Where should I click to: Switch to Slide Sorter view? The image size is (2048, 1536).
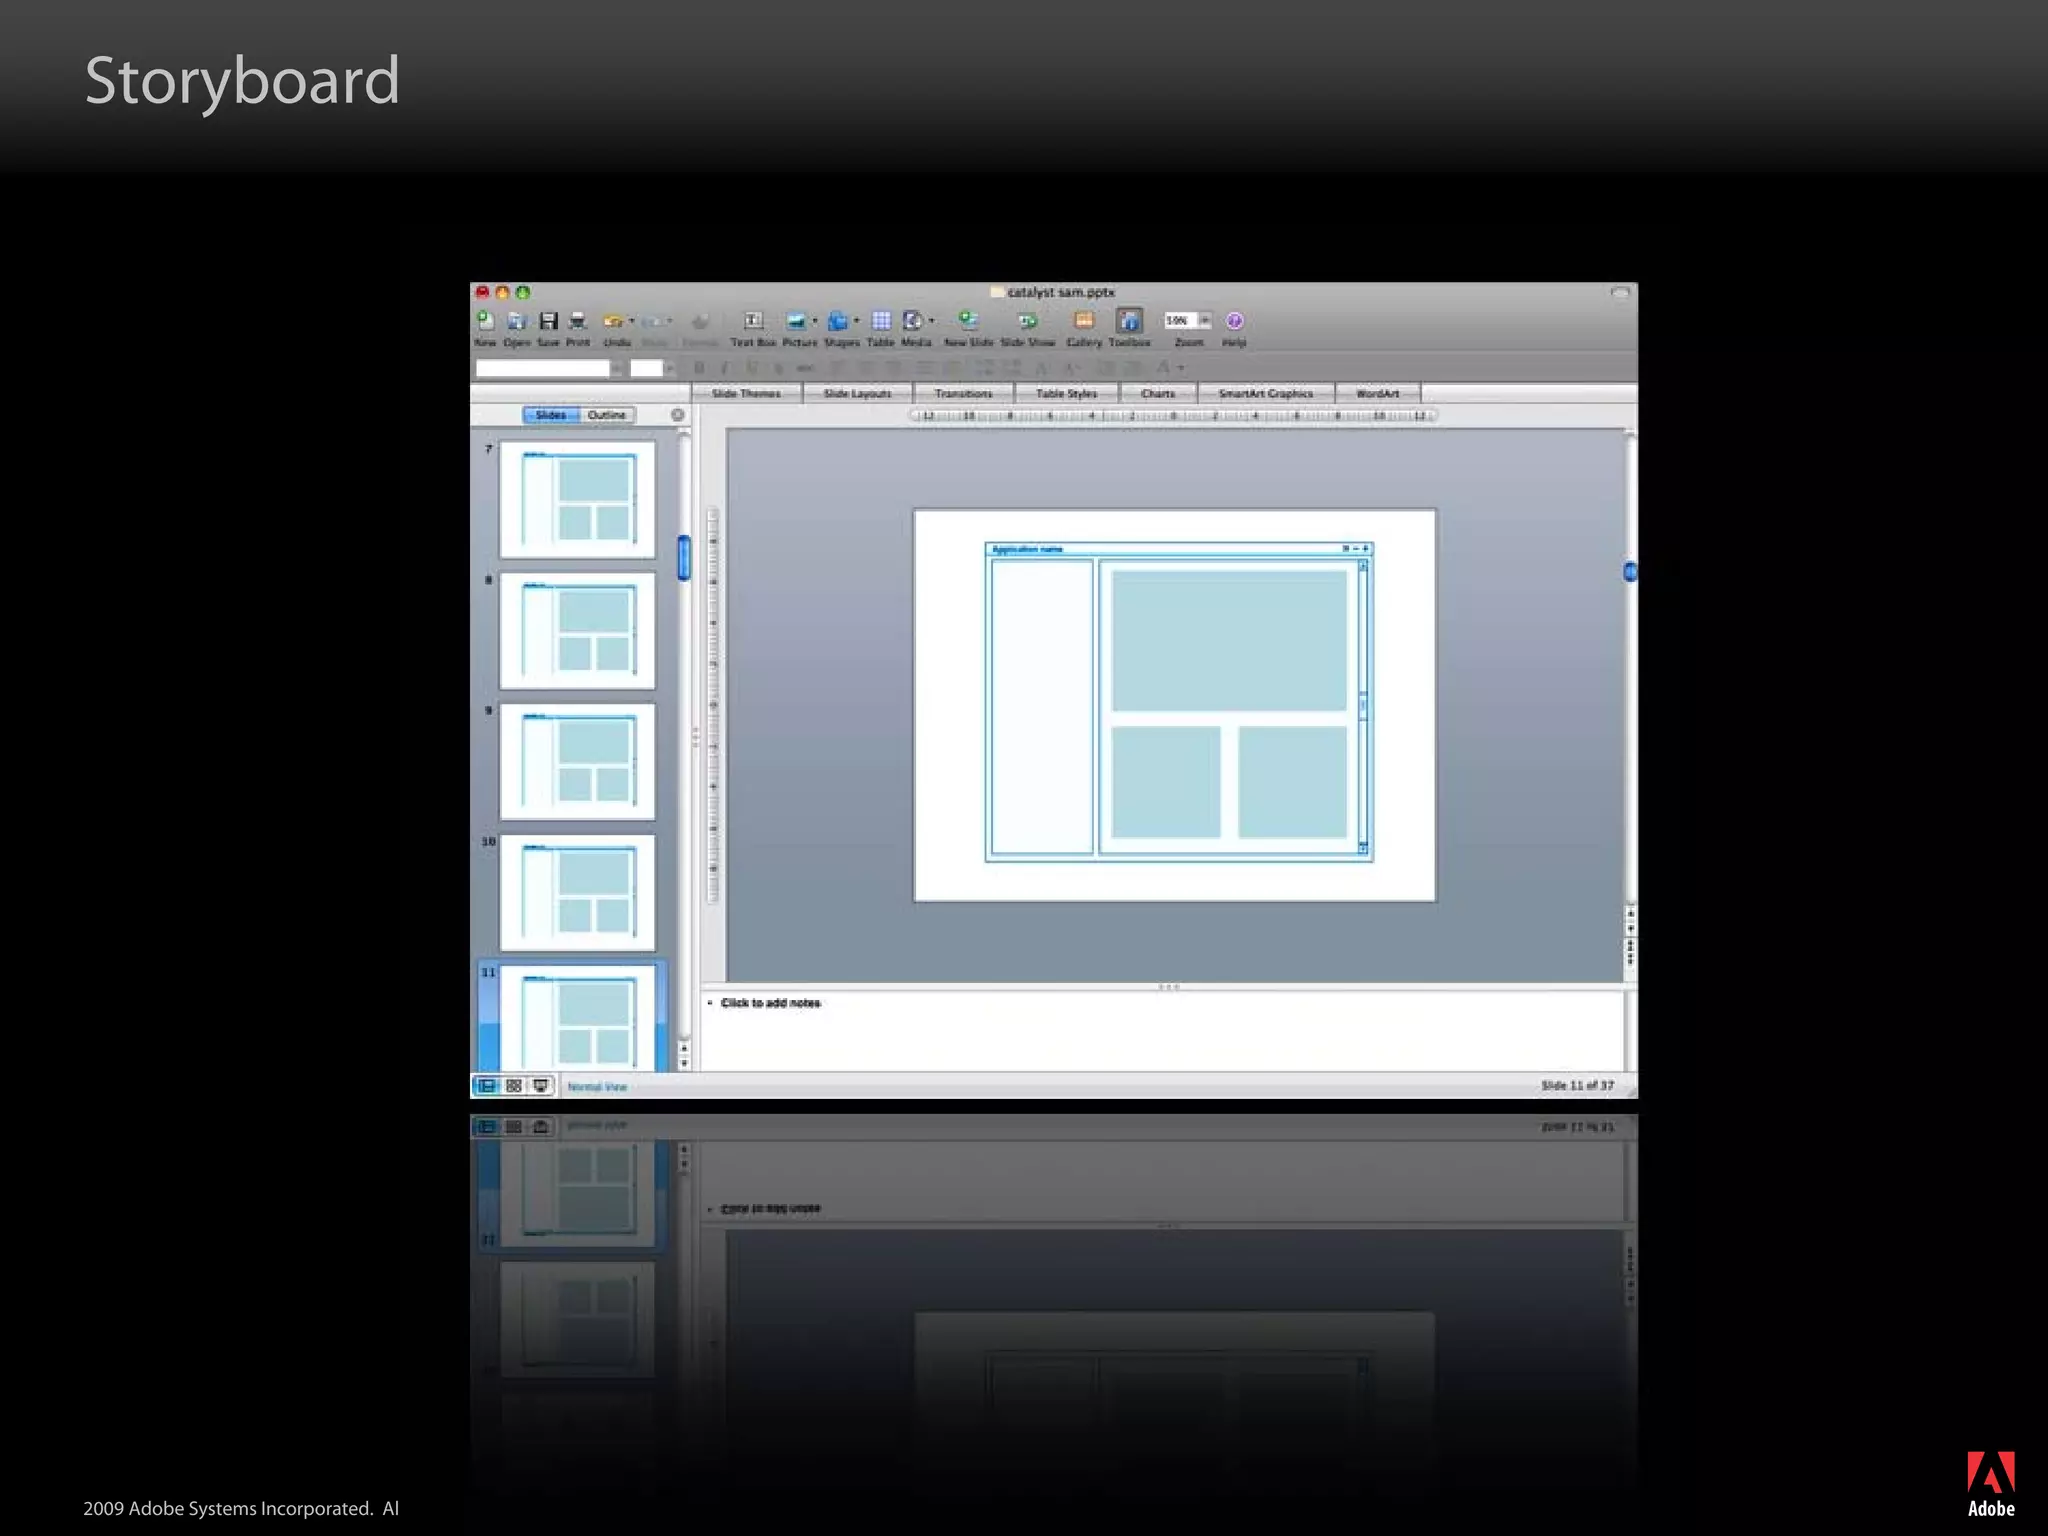[x=514, y=1086]
